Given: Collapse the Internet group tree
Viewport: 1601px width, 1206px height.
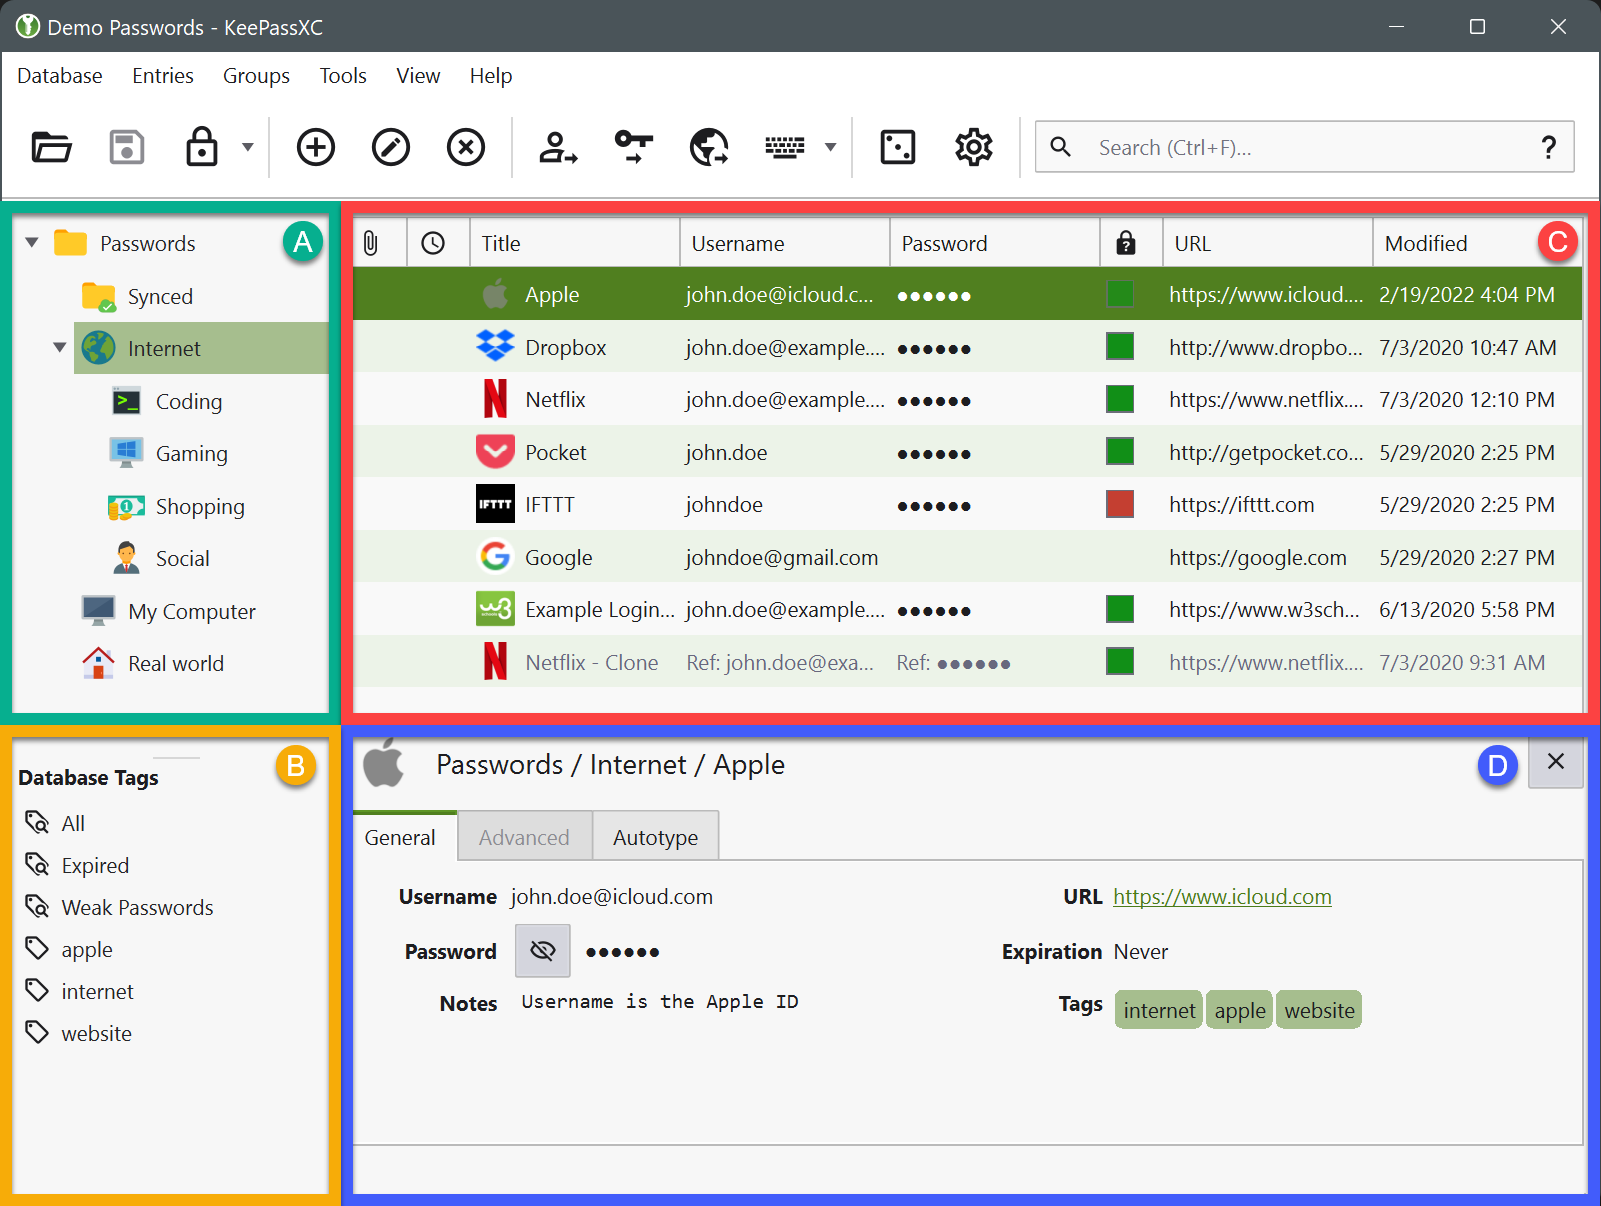Looking at the screenshot, I should (60, 348).
